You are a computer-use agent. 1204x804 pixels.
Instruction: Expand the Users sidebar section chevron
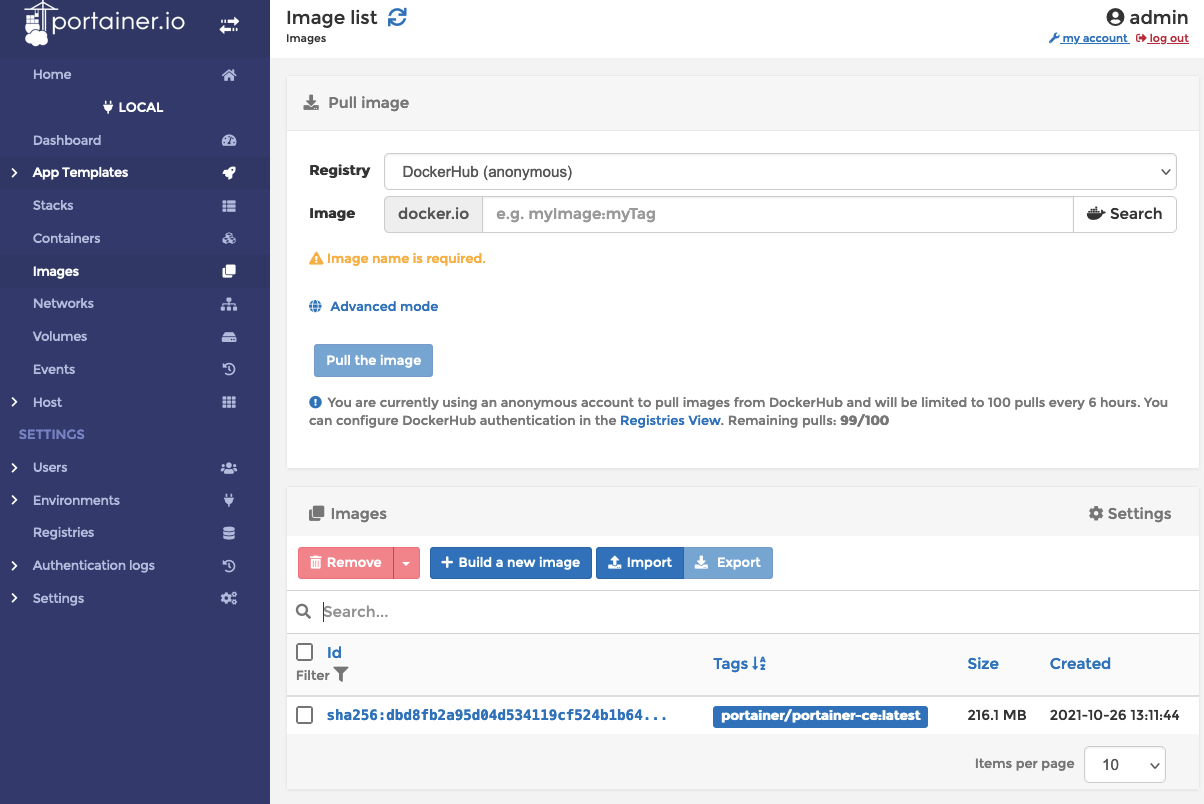tap(15, 468)
